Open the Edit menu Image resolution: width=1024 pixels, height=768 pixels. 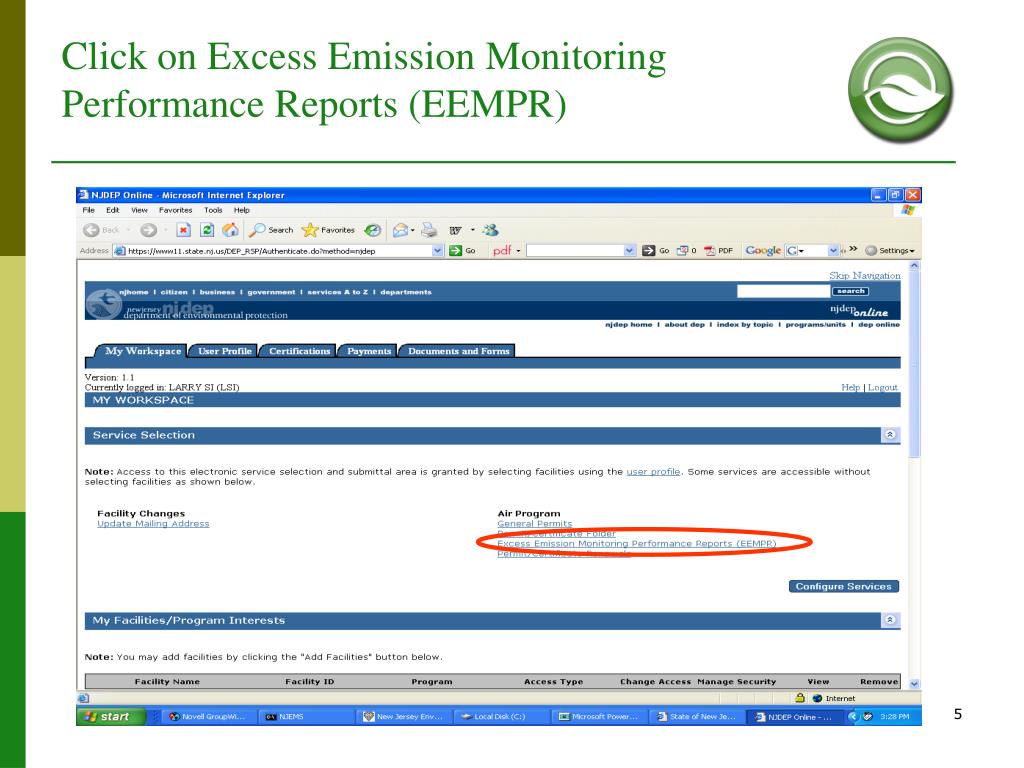(x=112, y=210)
